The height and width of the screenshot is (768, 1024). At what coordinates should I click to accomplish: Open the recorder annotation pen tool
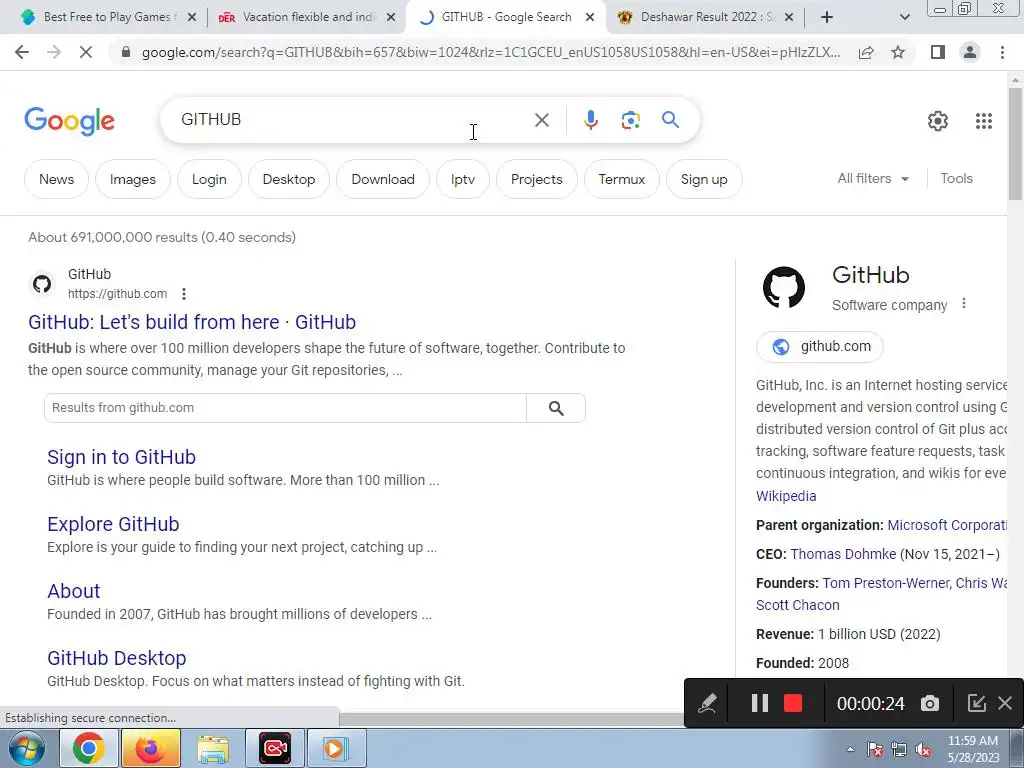707,703
